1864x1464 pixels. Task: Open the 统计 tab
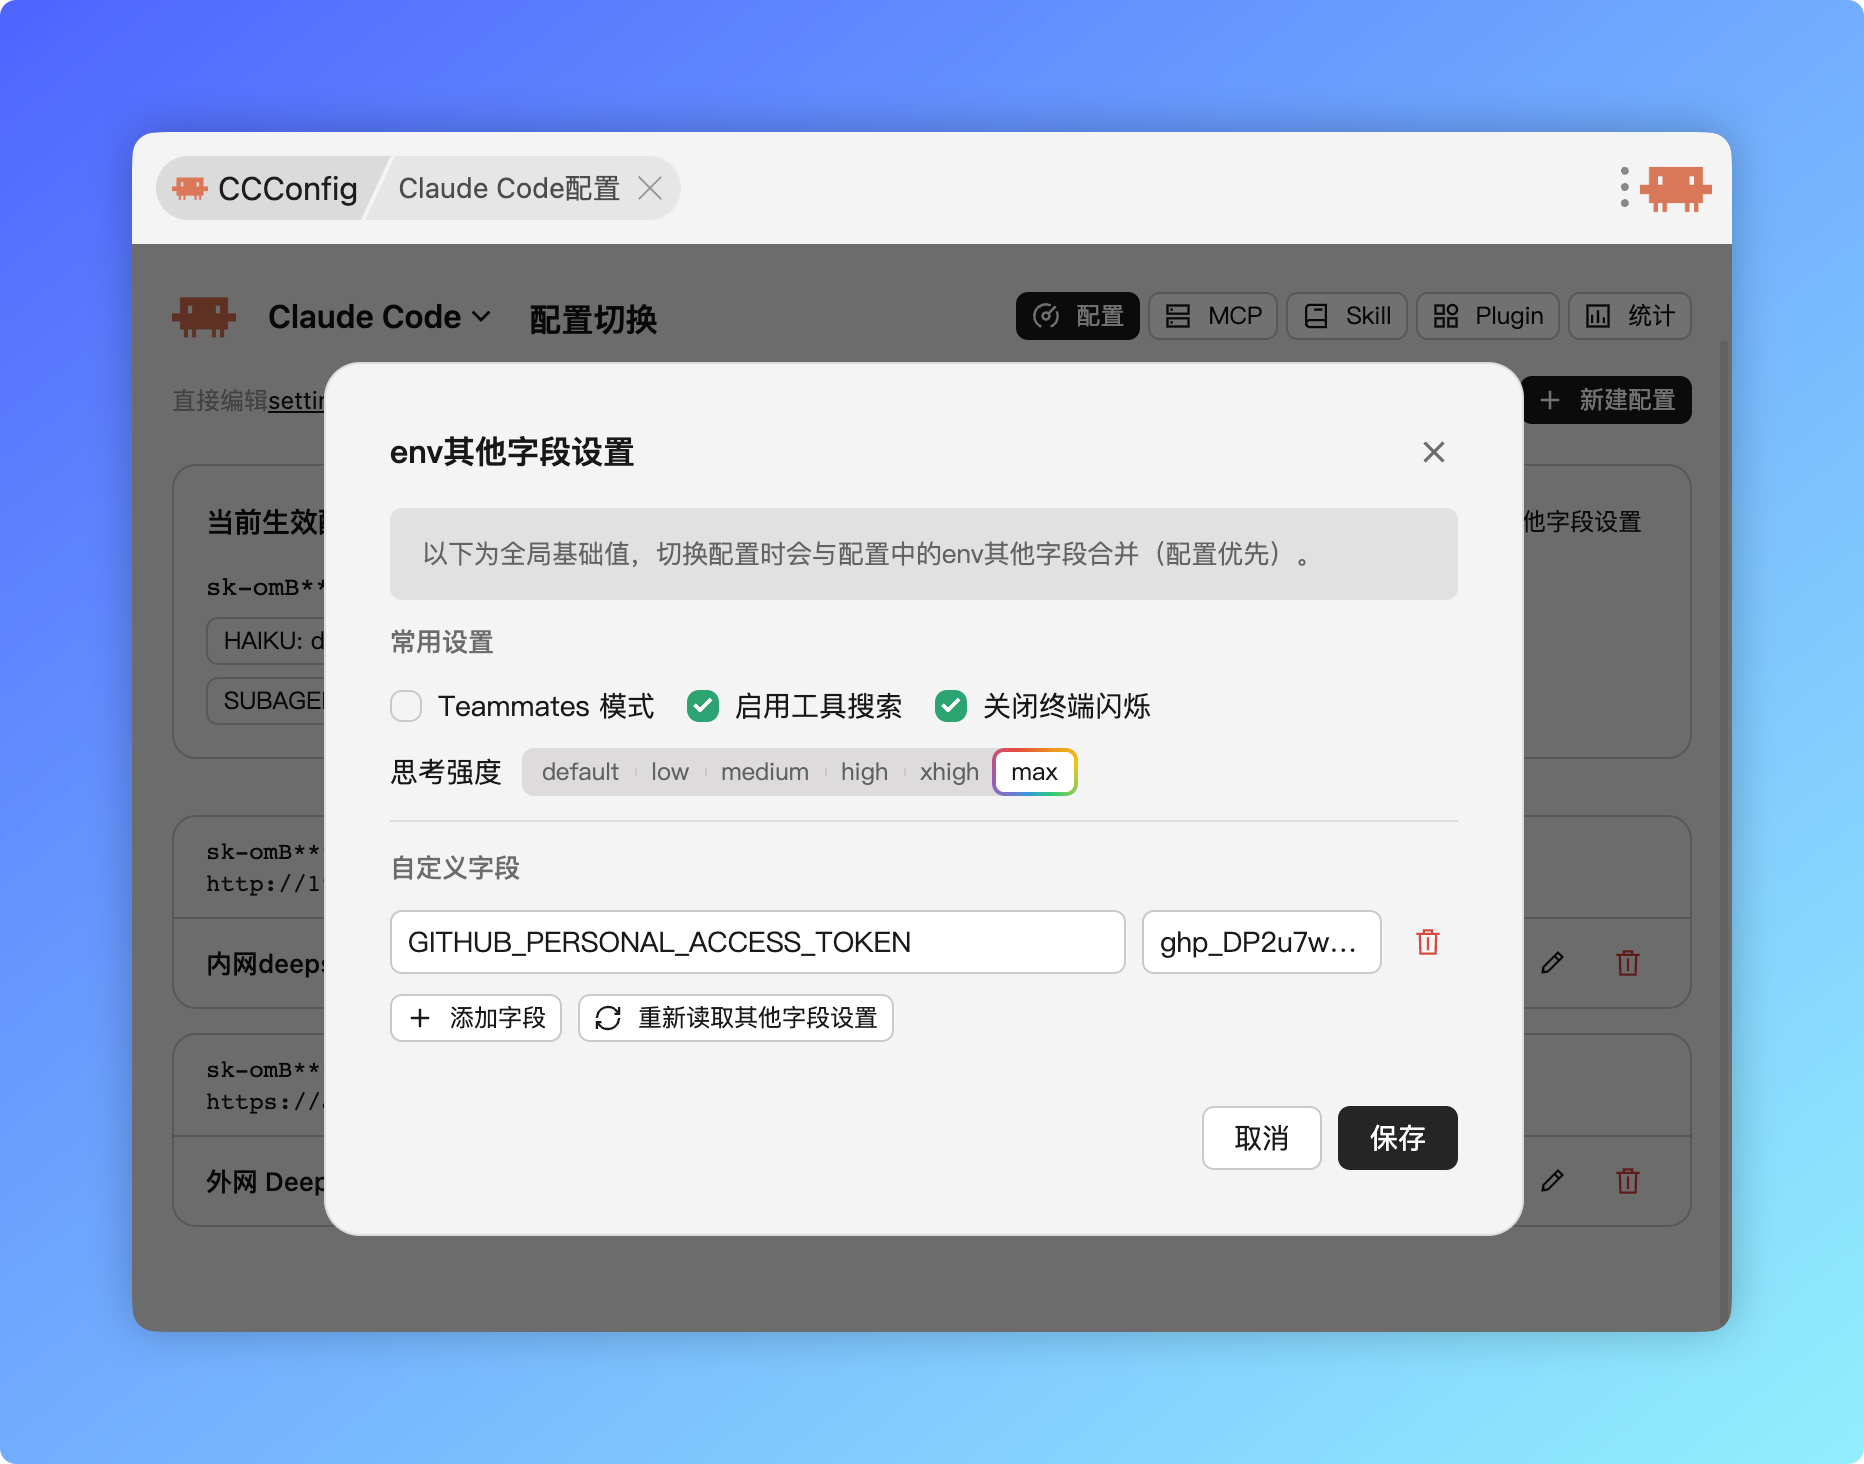point(1630,316)
